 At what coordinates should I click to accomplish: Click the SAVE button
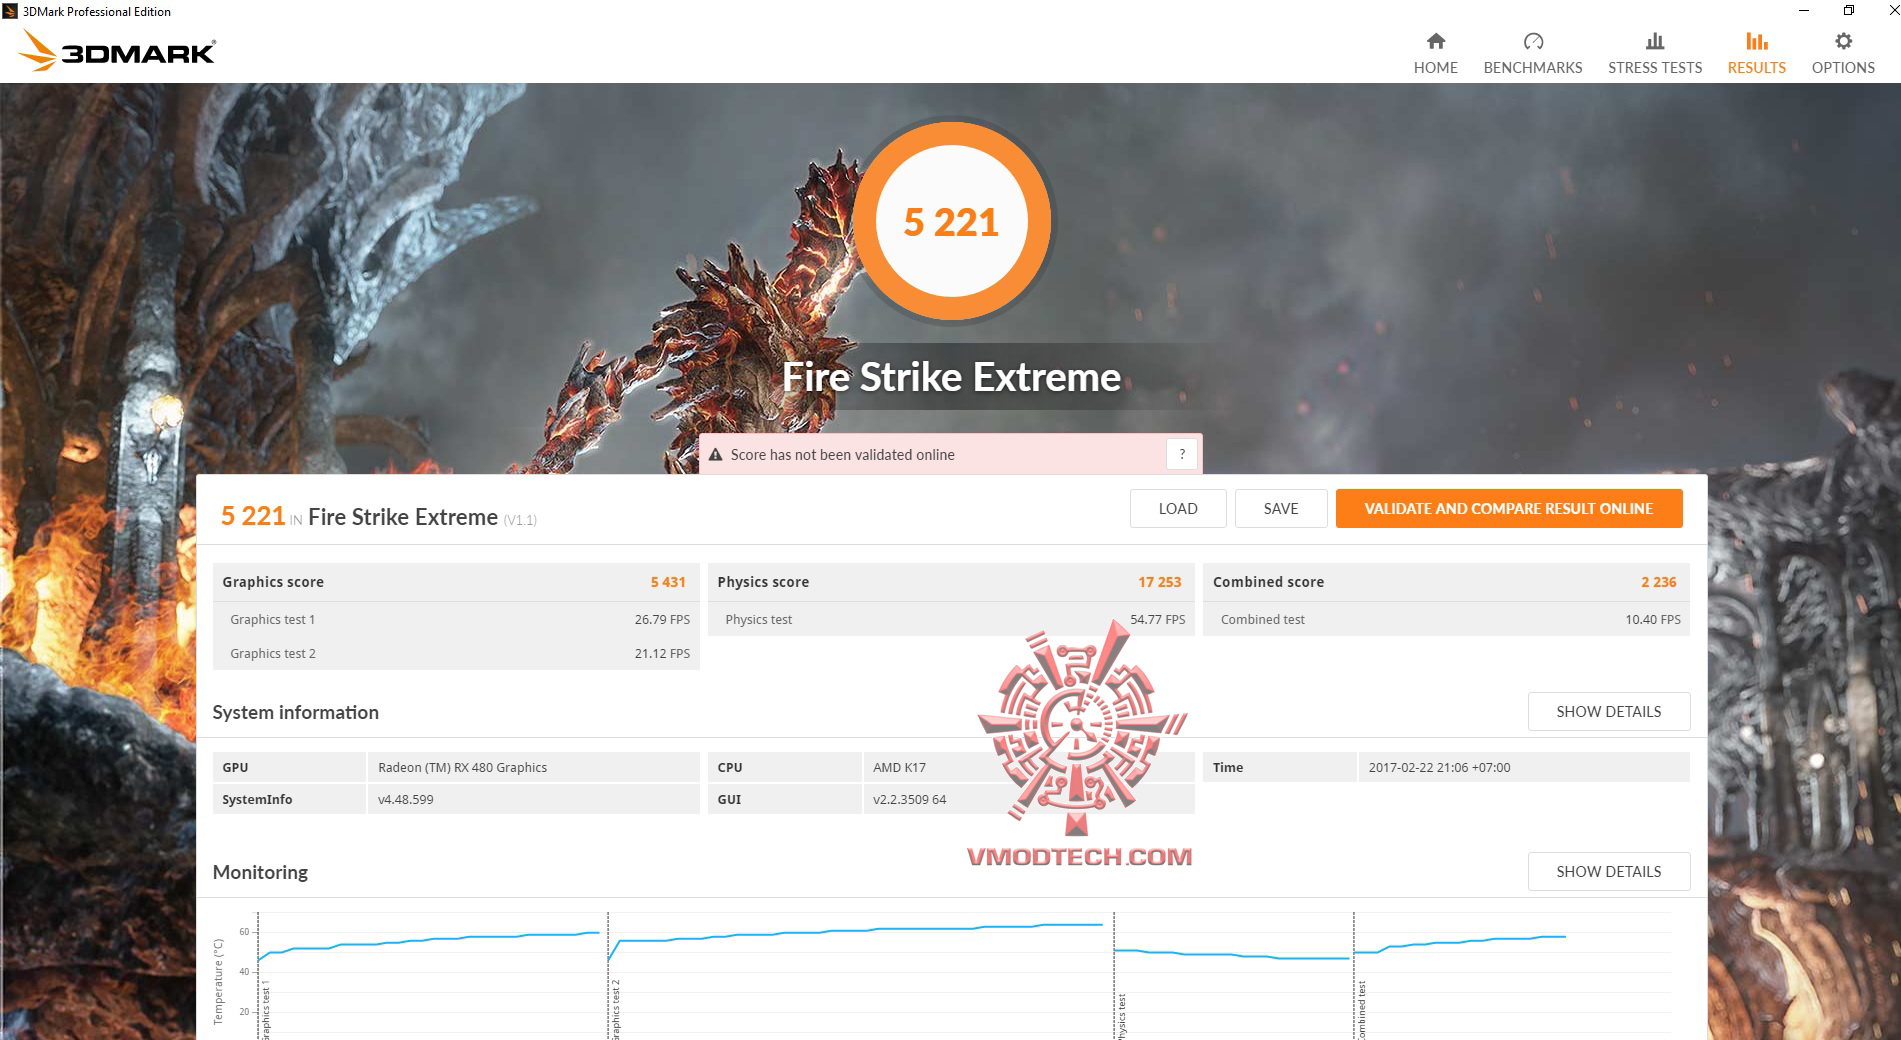click(1281, 508)
